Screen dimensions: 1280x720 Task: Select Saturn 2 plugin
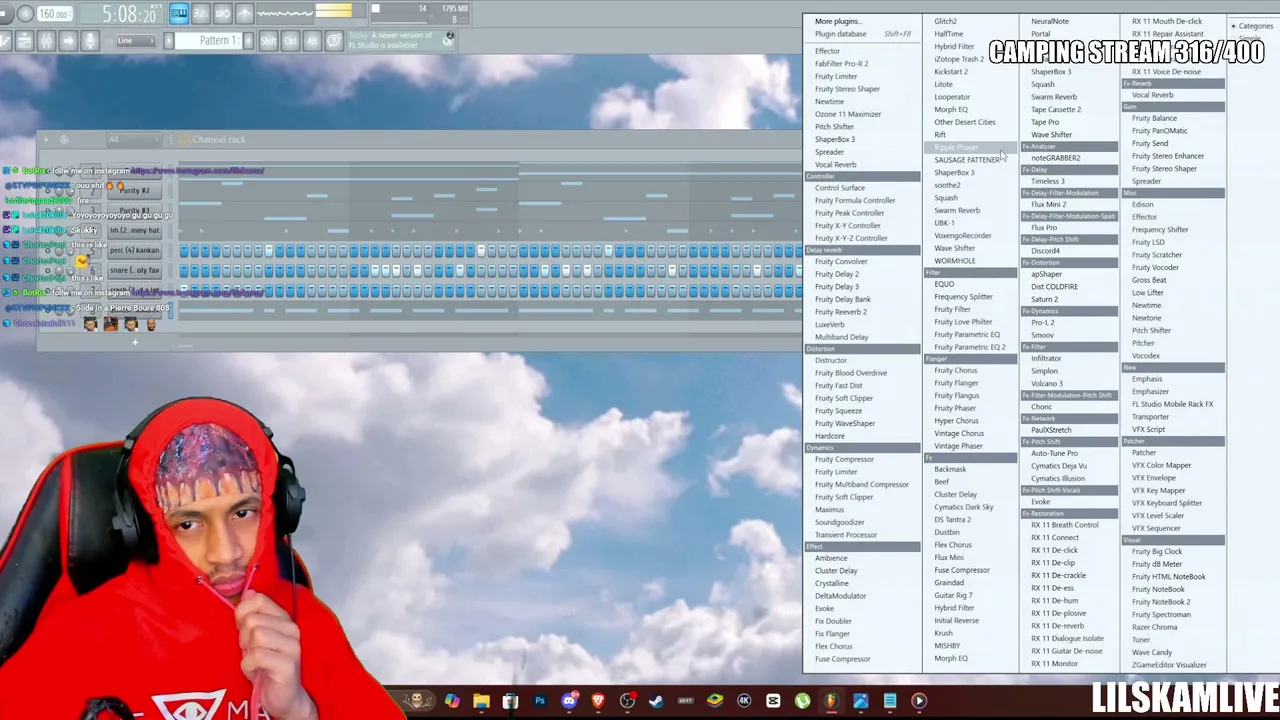coord(1044,299)
